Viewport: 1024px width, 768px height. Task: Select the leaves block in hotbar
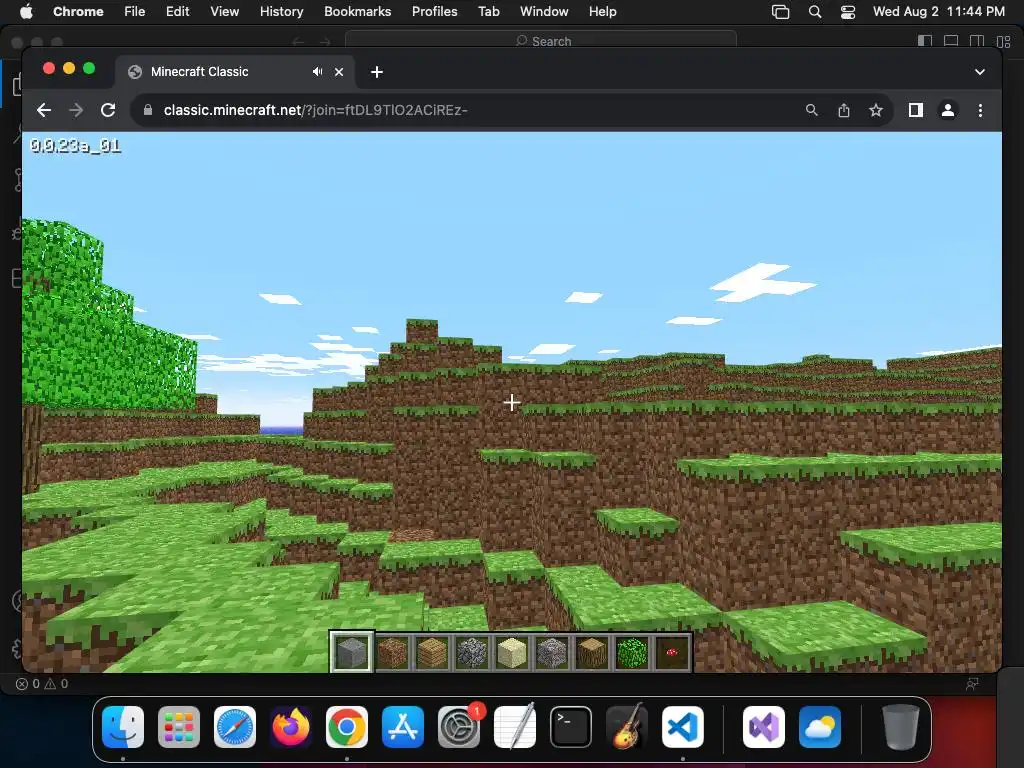pyautogui.click(x=632, y=652)
